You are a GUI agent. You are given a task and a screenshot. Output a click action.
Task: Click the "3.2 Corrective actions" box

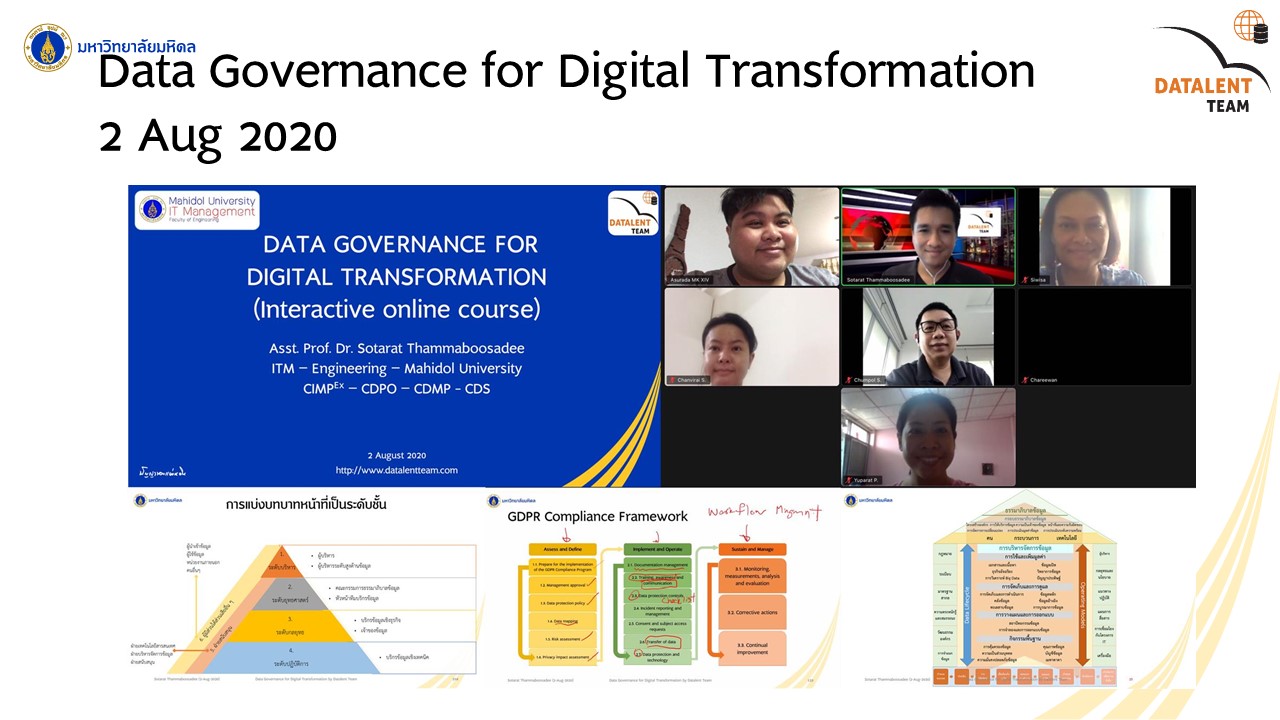tap(752, 612)
